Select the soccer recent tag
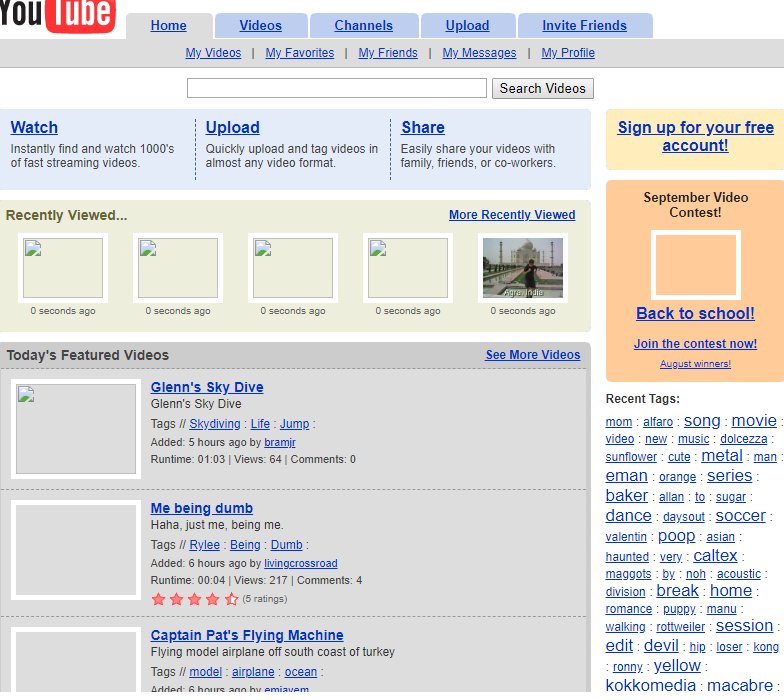This screenshot has width=784, height=700. (x=740, y=516)
